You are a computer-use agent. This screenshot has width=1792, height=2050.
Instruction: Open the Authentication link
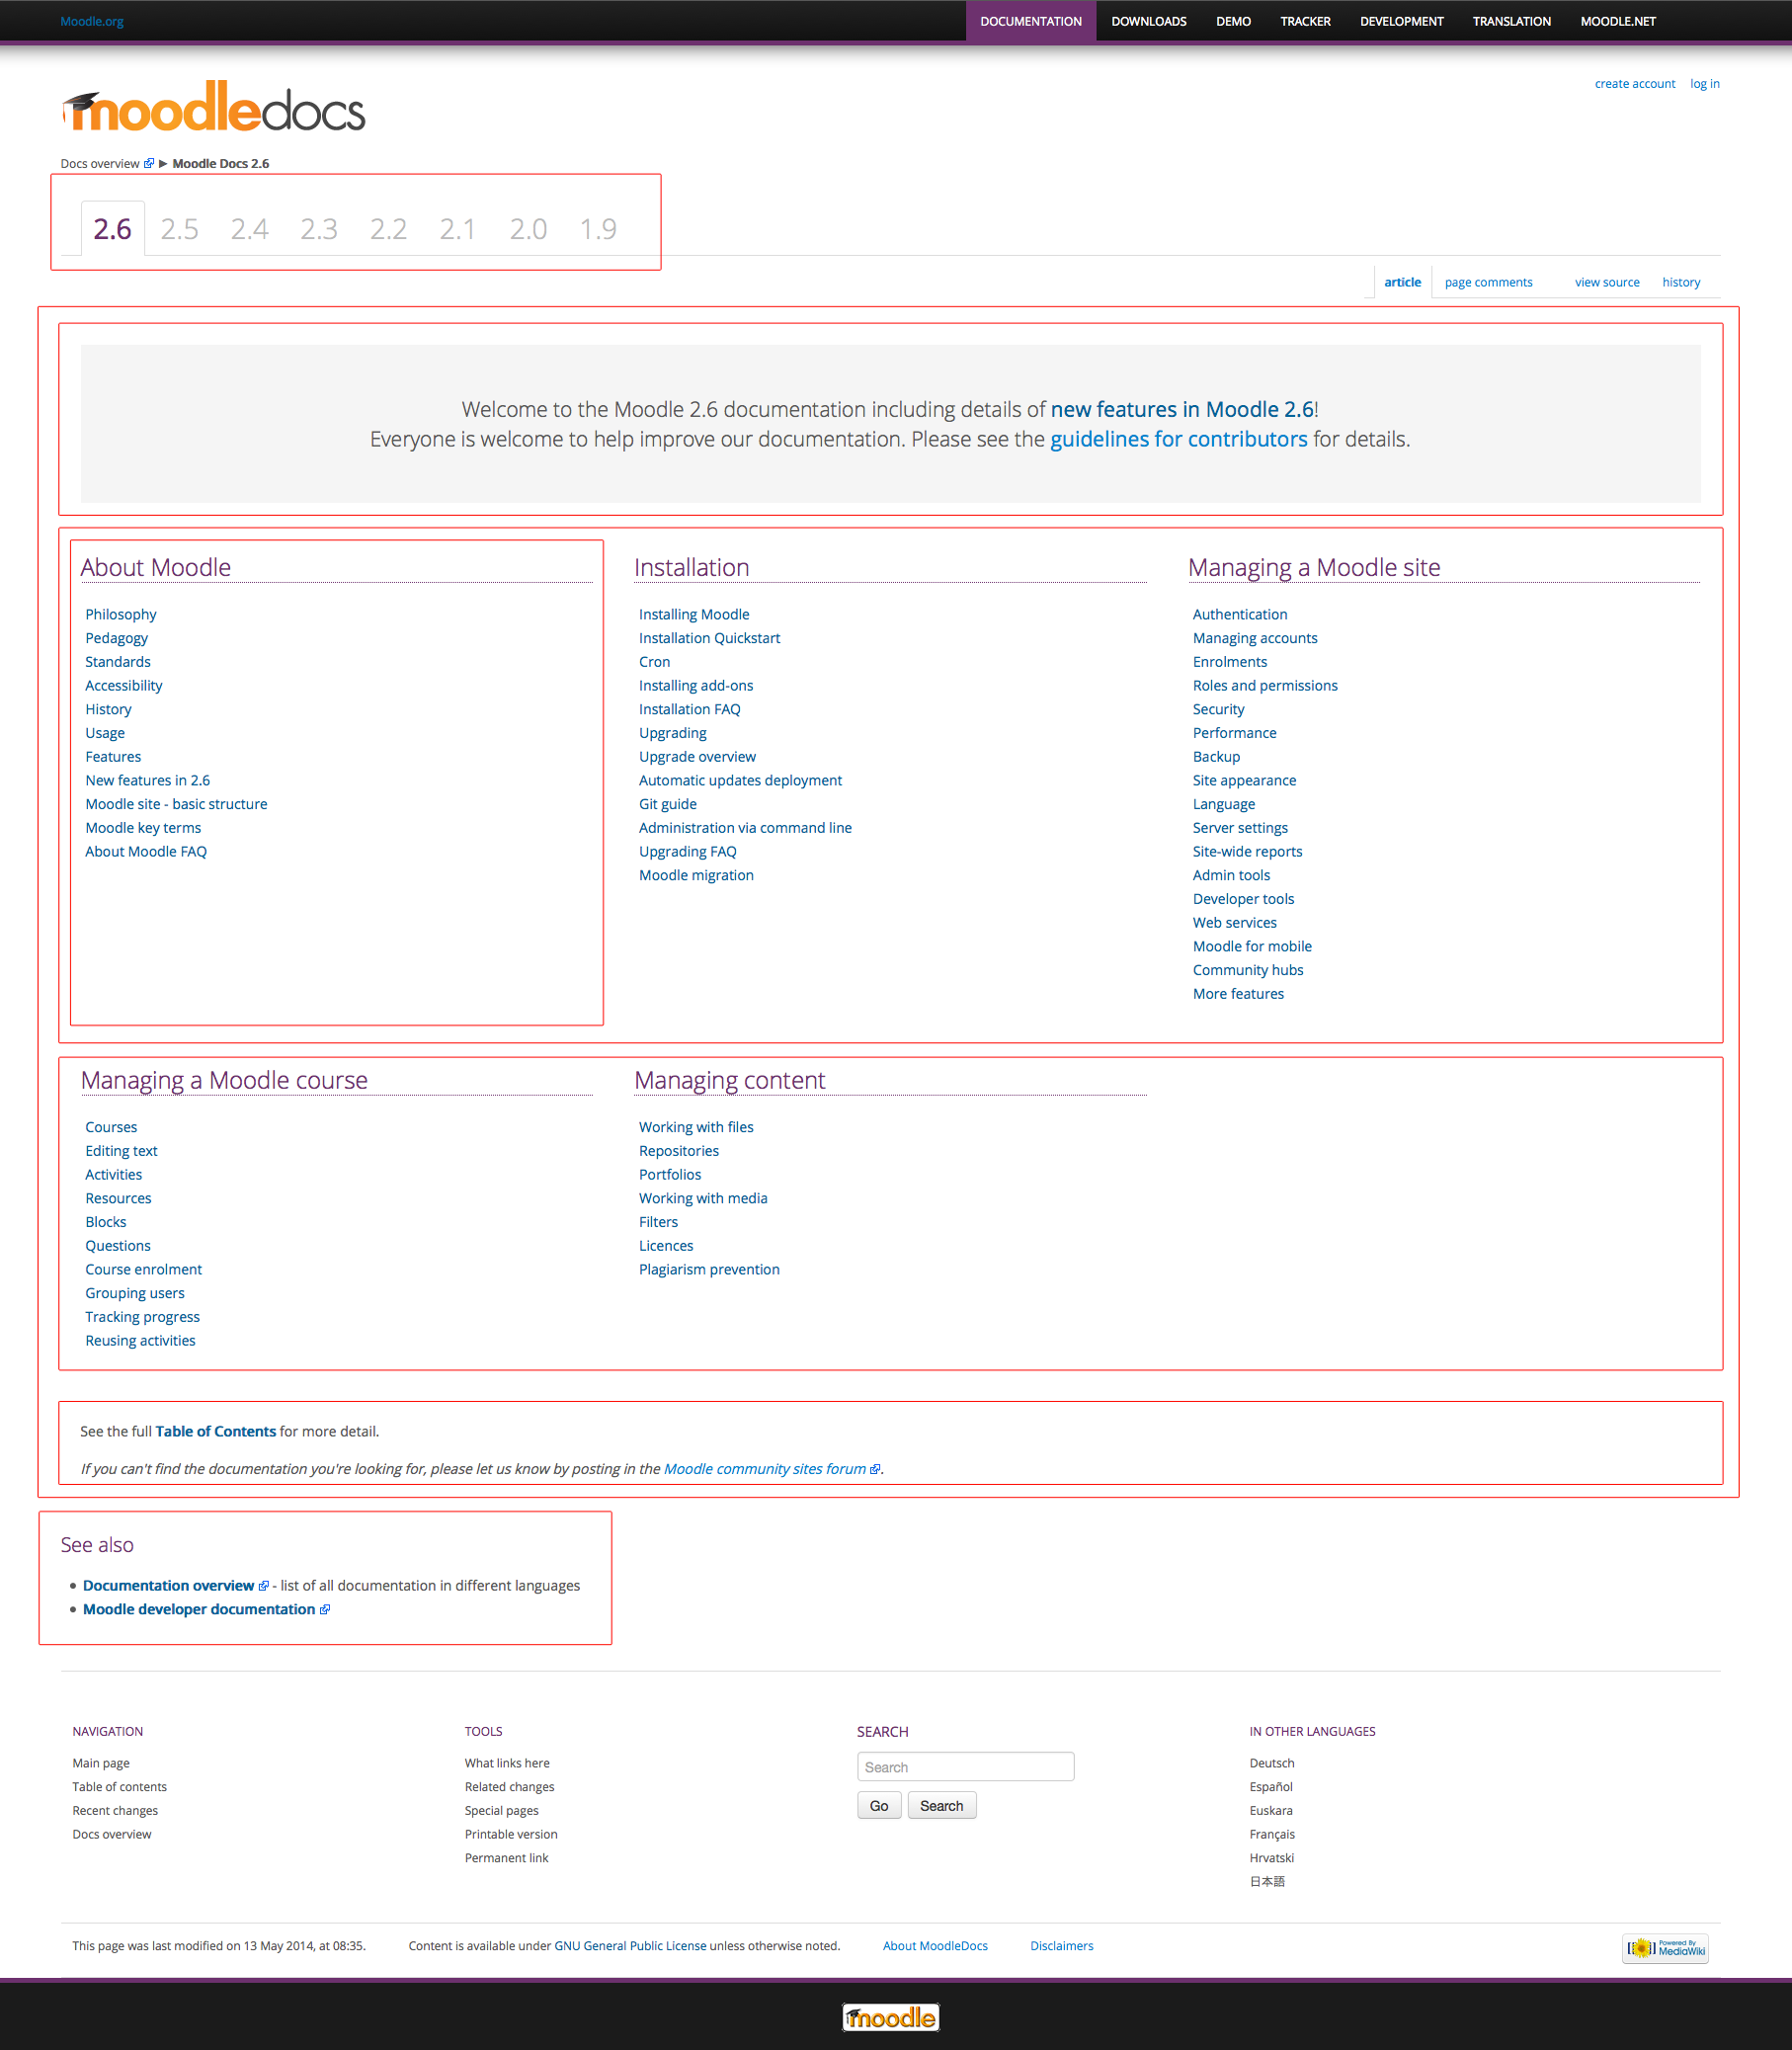point(1240,614)
